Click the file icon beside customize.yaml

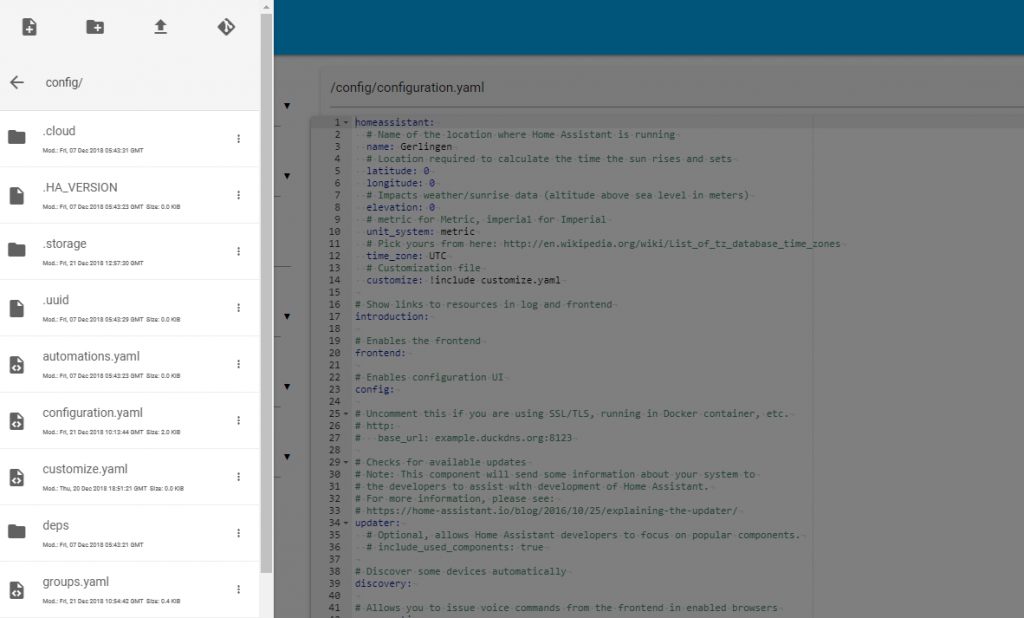pyautogui.click(x=16, y=475)
